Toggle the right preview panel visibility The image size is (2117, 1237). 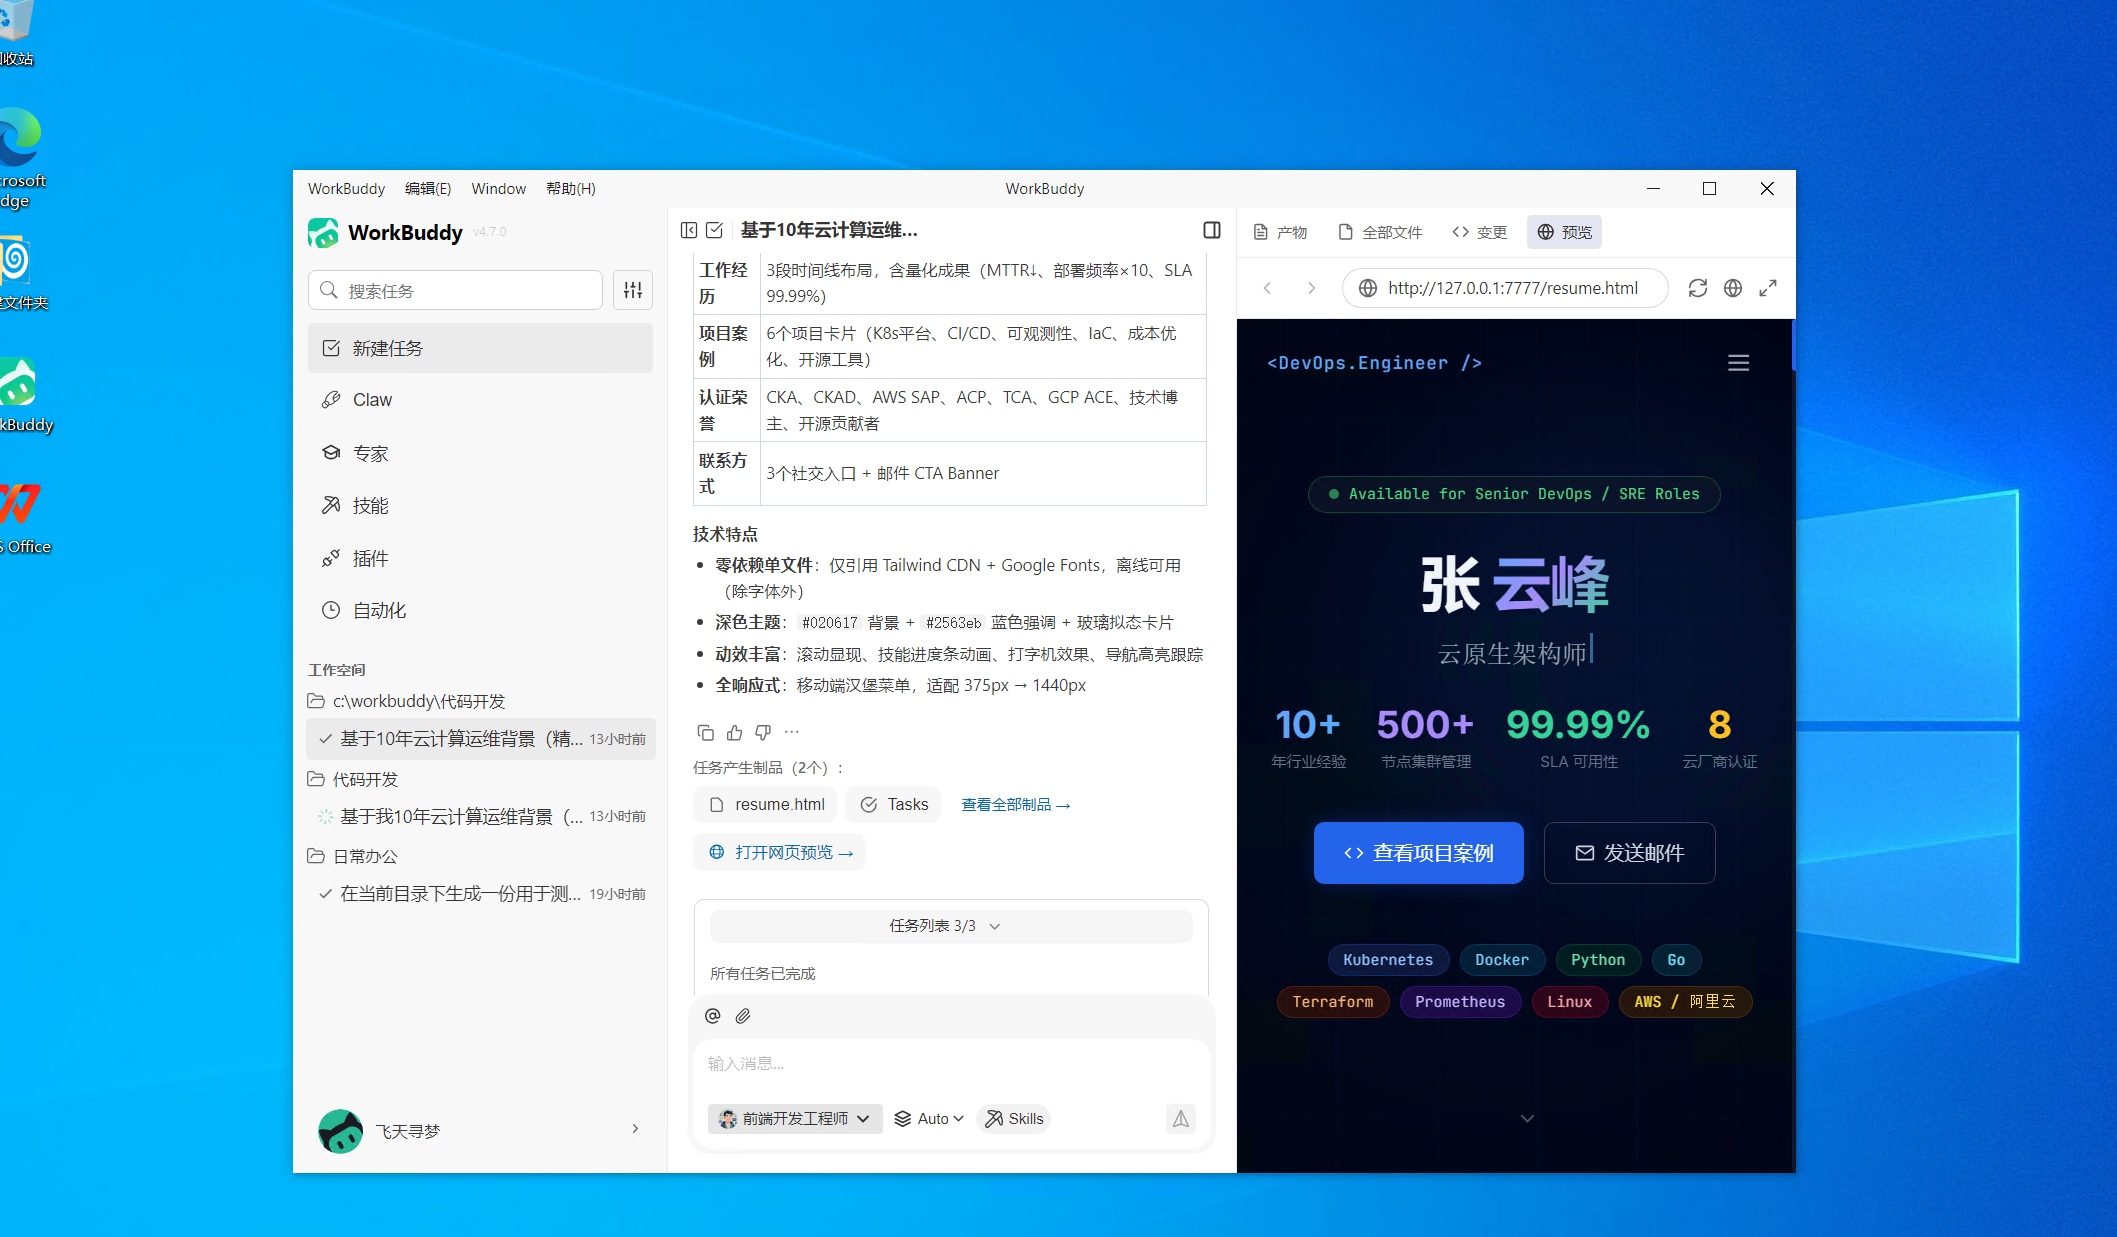pyautogui.click(x=1211, y=230)
